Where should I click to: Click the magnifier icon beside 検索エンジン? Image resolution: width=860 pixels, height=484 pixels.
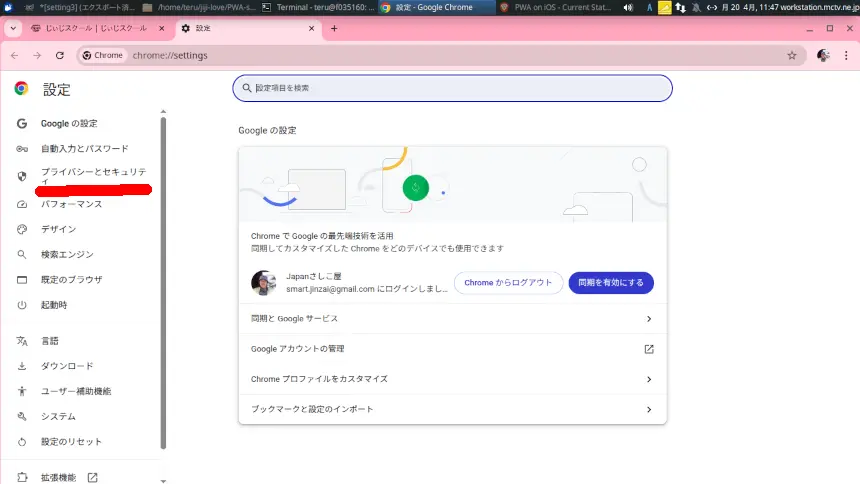[22, 255]
